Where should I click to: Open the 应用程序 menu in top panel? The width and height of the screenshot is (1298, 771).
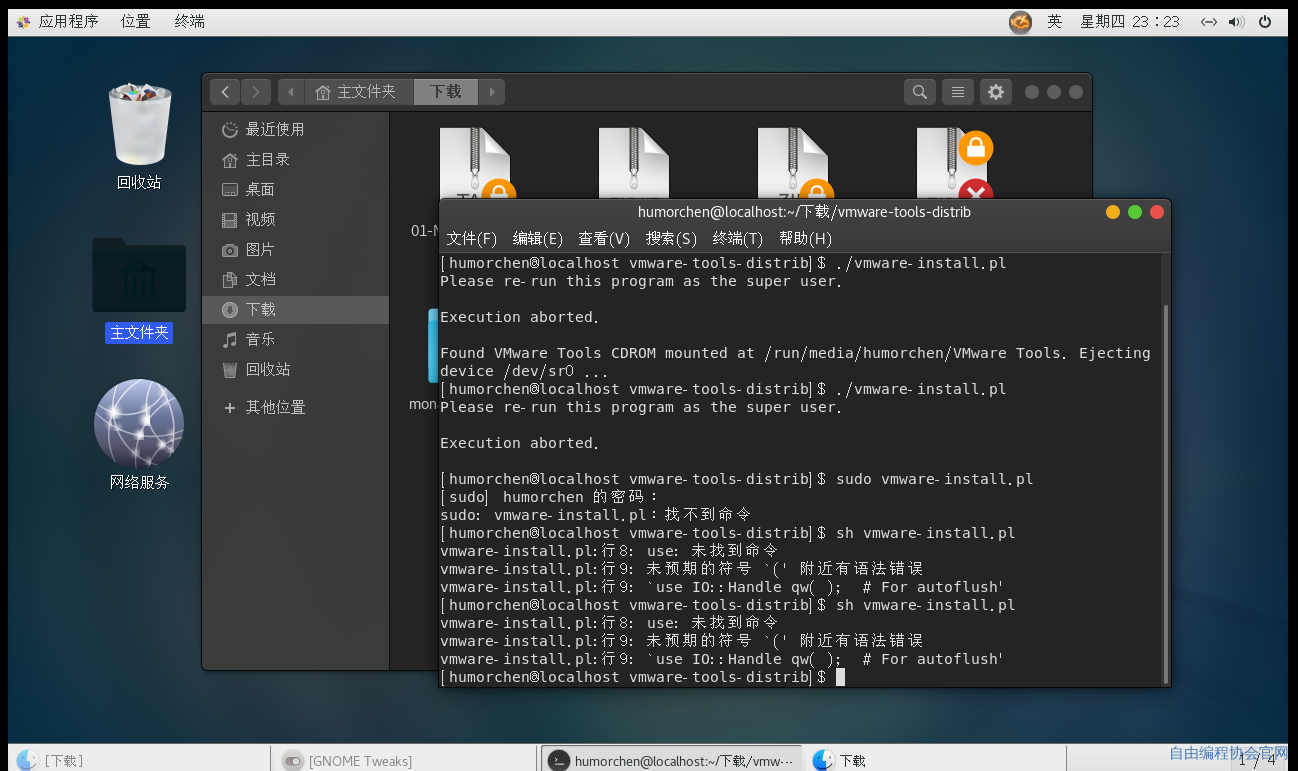point(58,21)
